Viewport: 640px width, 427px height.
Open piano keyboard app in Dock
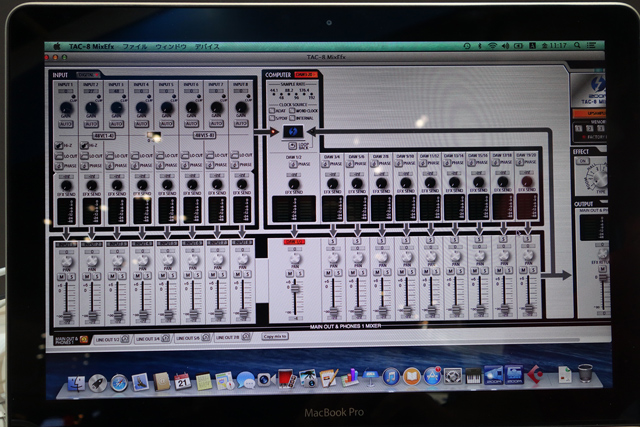pos(473,376)
